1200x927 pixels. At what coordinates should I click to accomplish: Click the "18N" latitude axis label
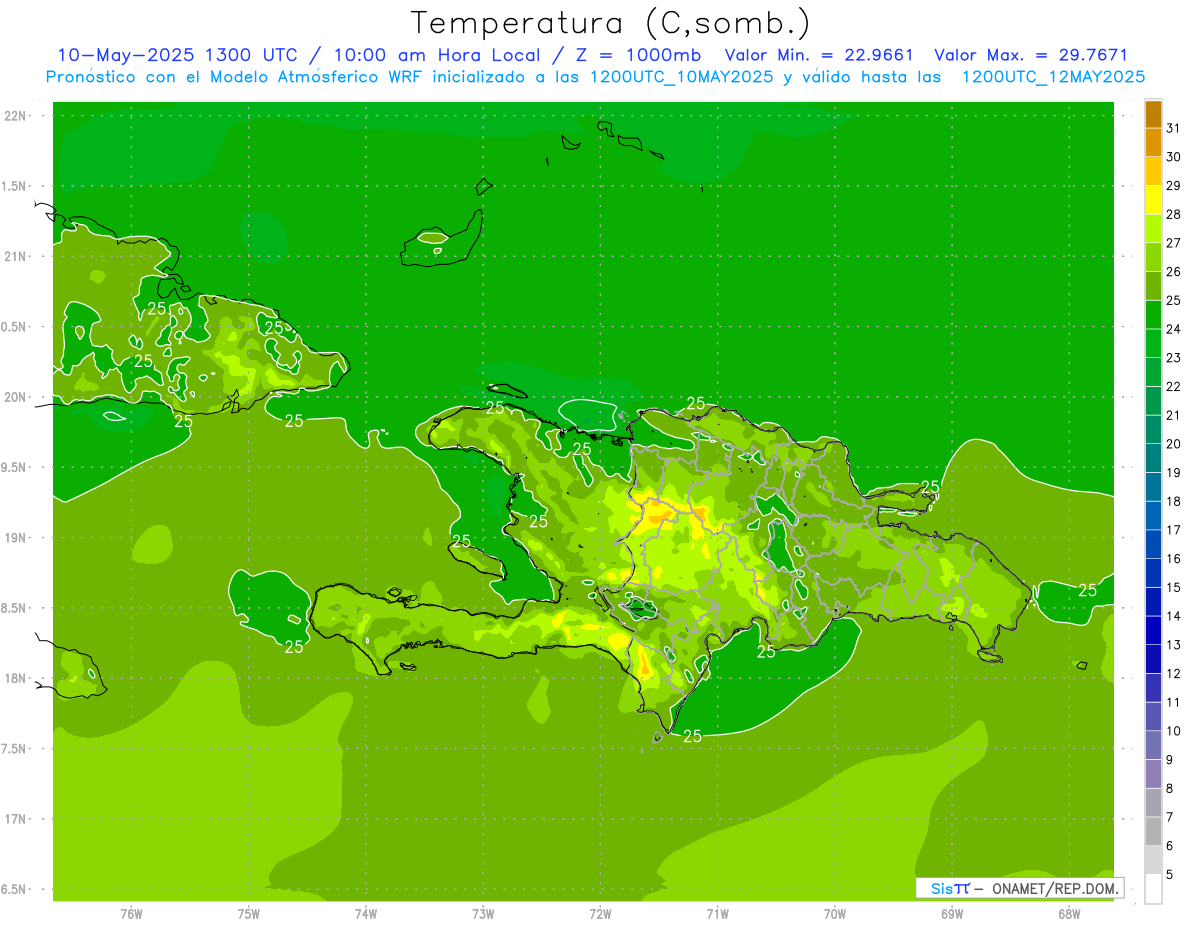(17, 679)
